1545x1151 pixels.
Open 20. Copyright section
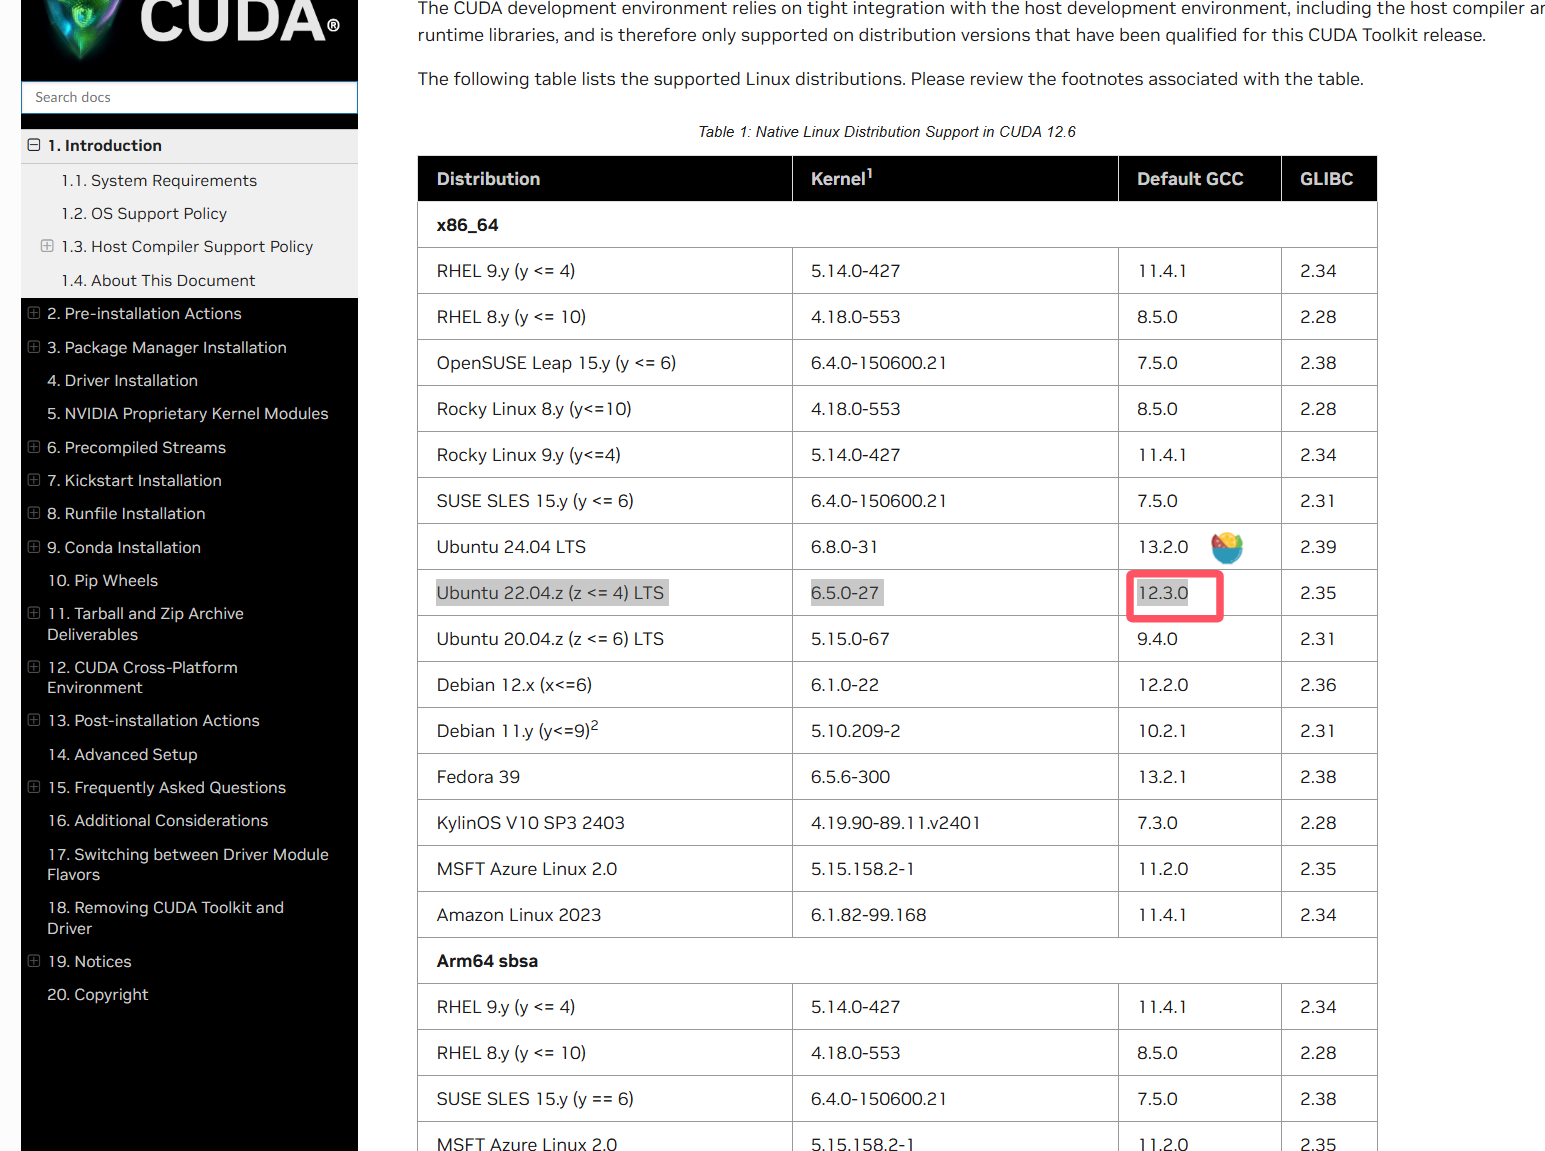(97, 994)
